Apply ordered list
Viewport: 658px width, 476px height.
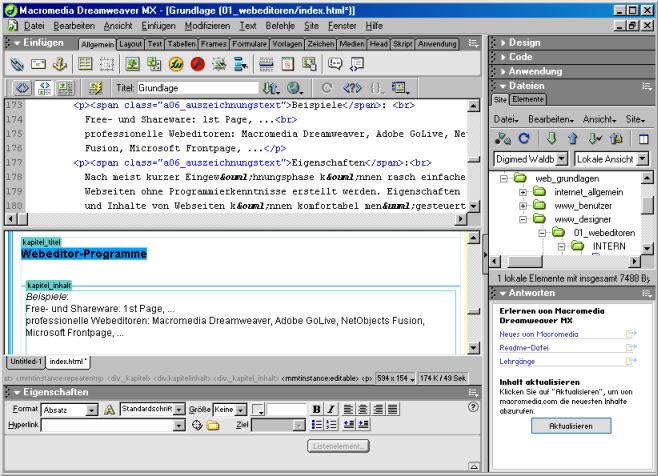pos(332,425)
